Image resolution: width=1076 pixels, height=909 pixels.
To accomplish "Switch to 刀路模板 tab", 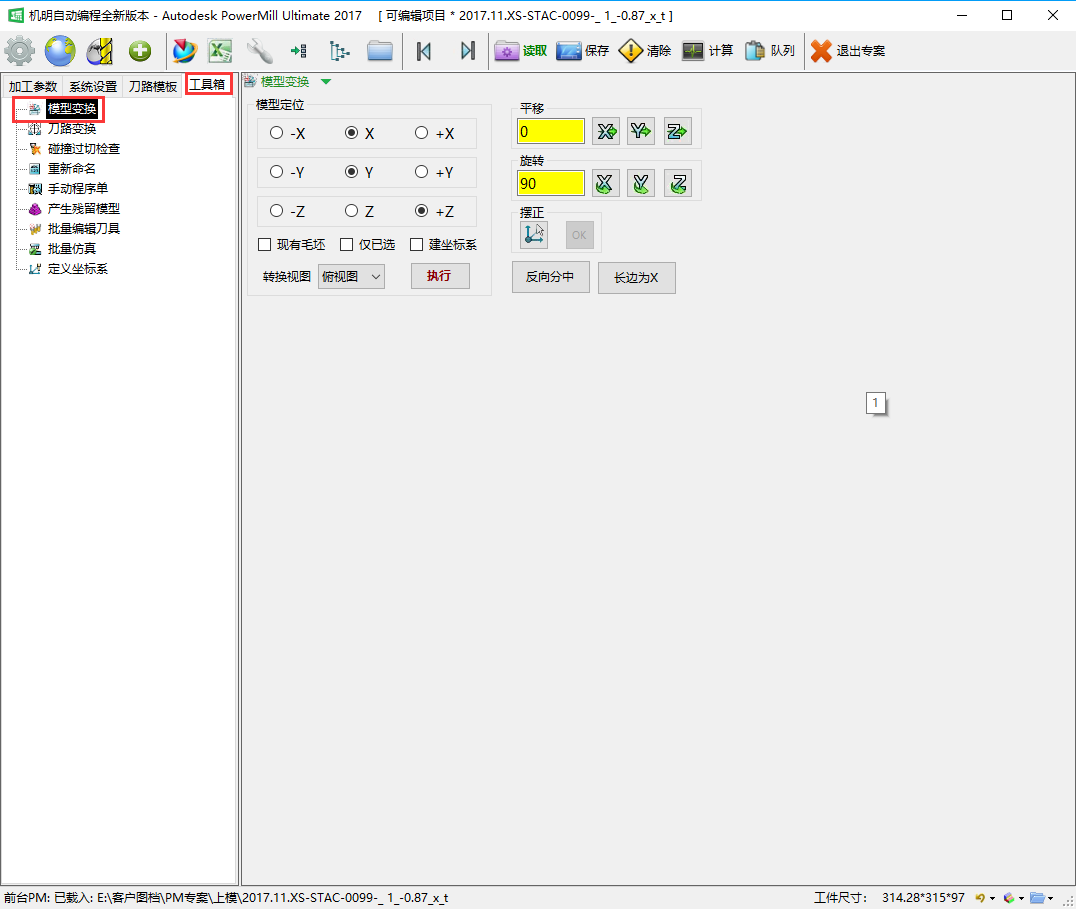I will tap(153, 86).
